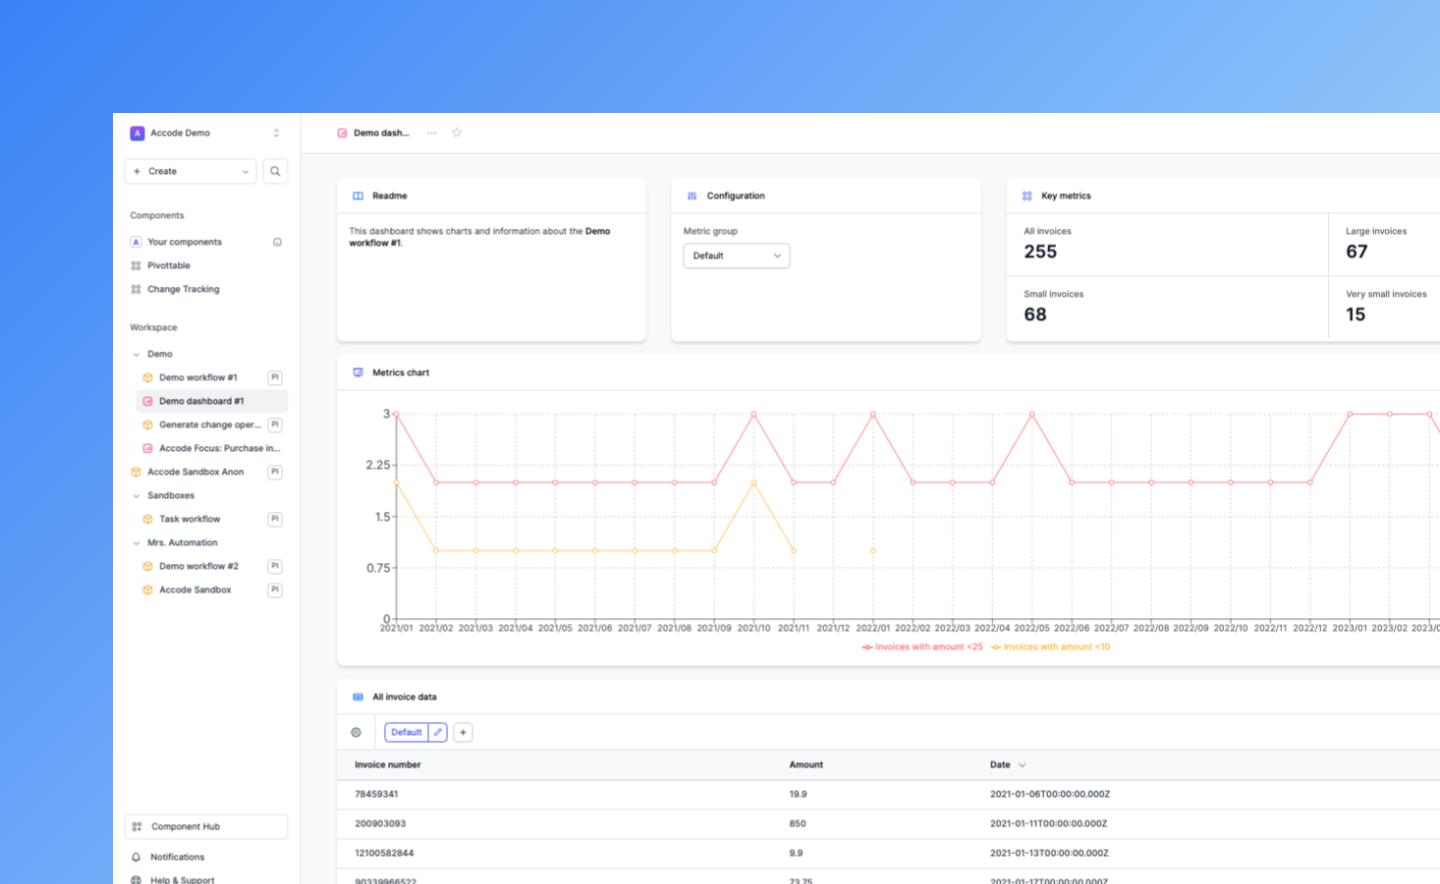
Task: Click the Demo dash... tab title
Action: [381, 133]
